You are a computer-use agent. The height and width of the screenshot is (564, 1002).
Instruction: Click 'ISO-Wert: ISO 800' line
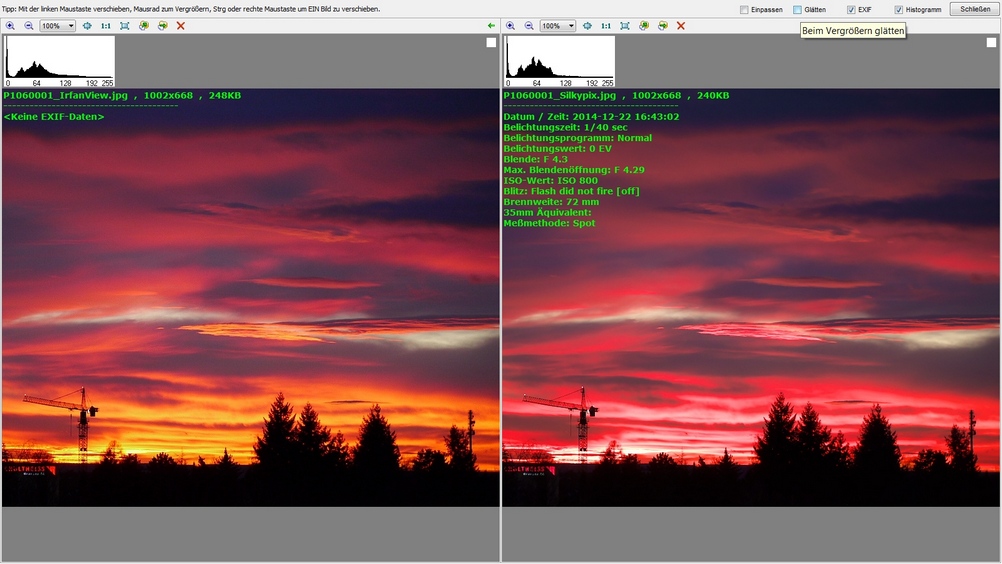pyautogui.click(x=550, y=180)
